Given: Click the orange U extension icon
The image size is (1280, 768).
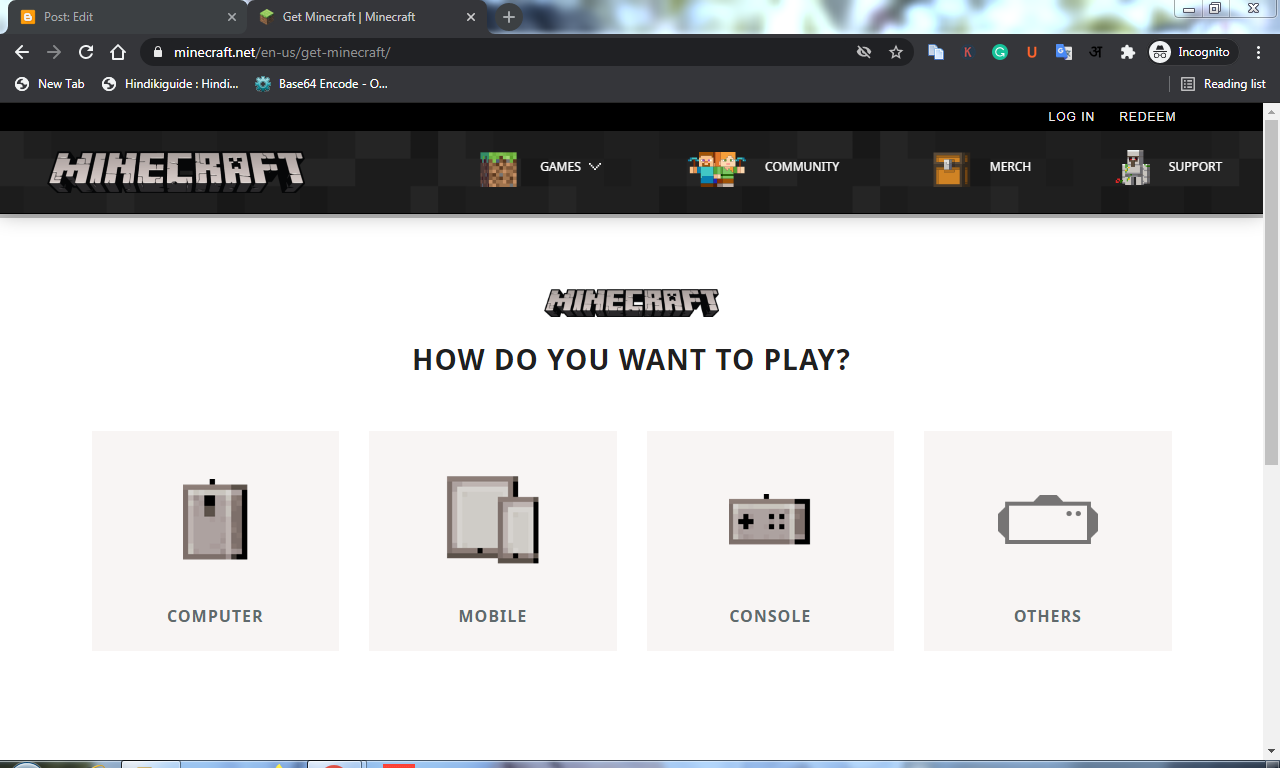Looking at the screenshot, I should tap(1032, 52).
